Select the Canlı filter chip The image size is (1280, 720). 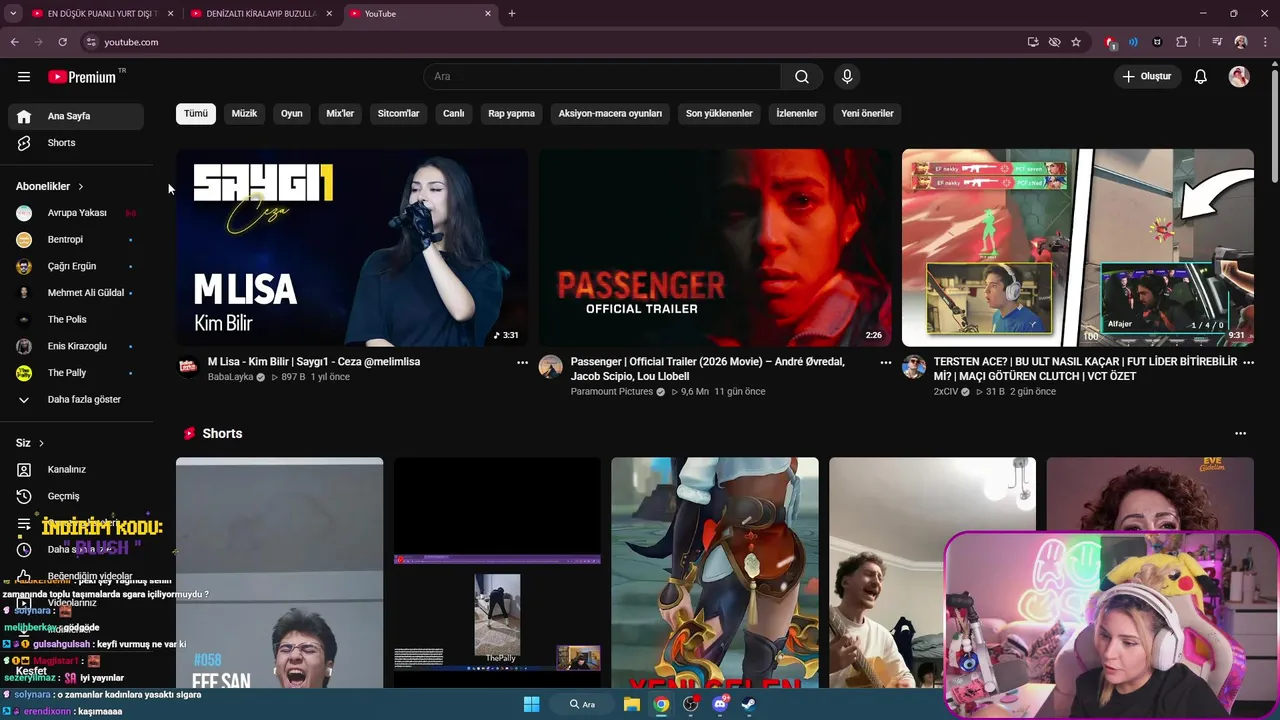coord(454,114)
